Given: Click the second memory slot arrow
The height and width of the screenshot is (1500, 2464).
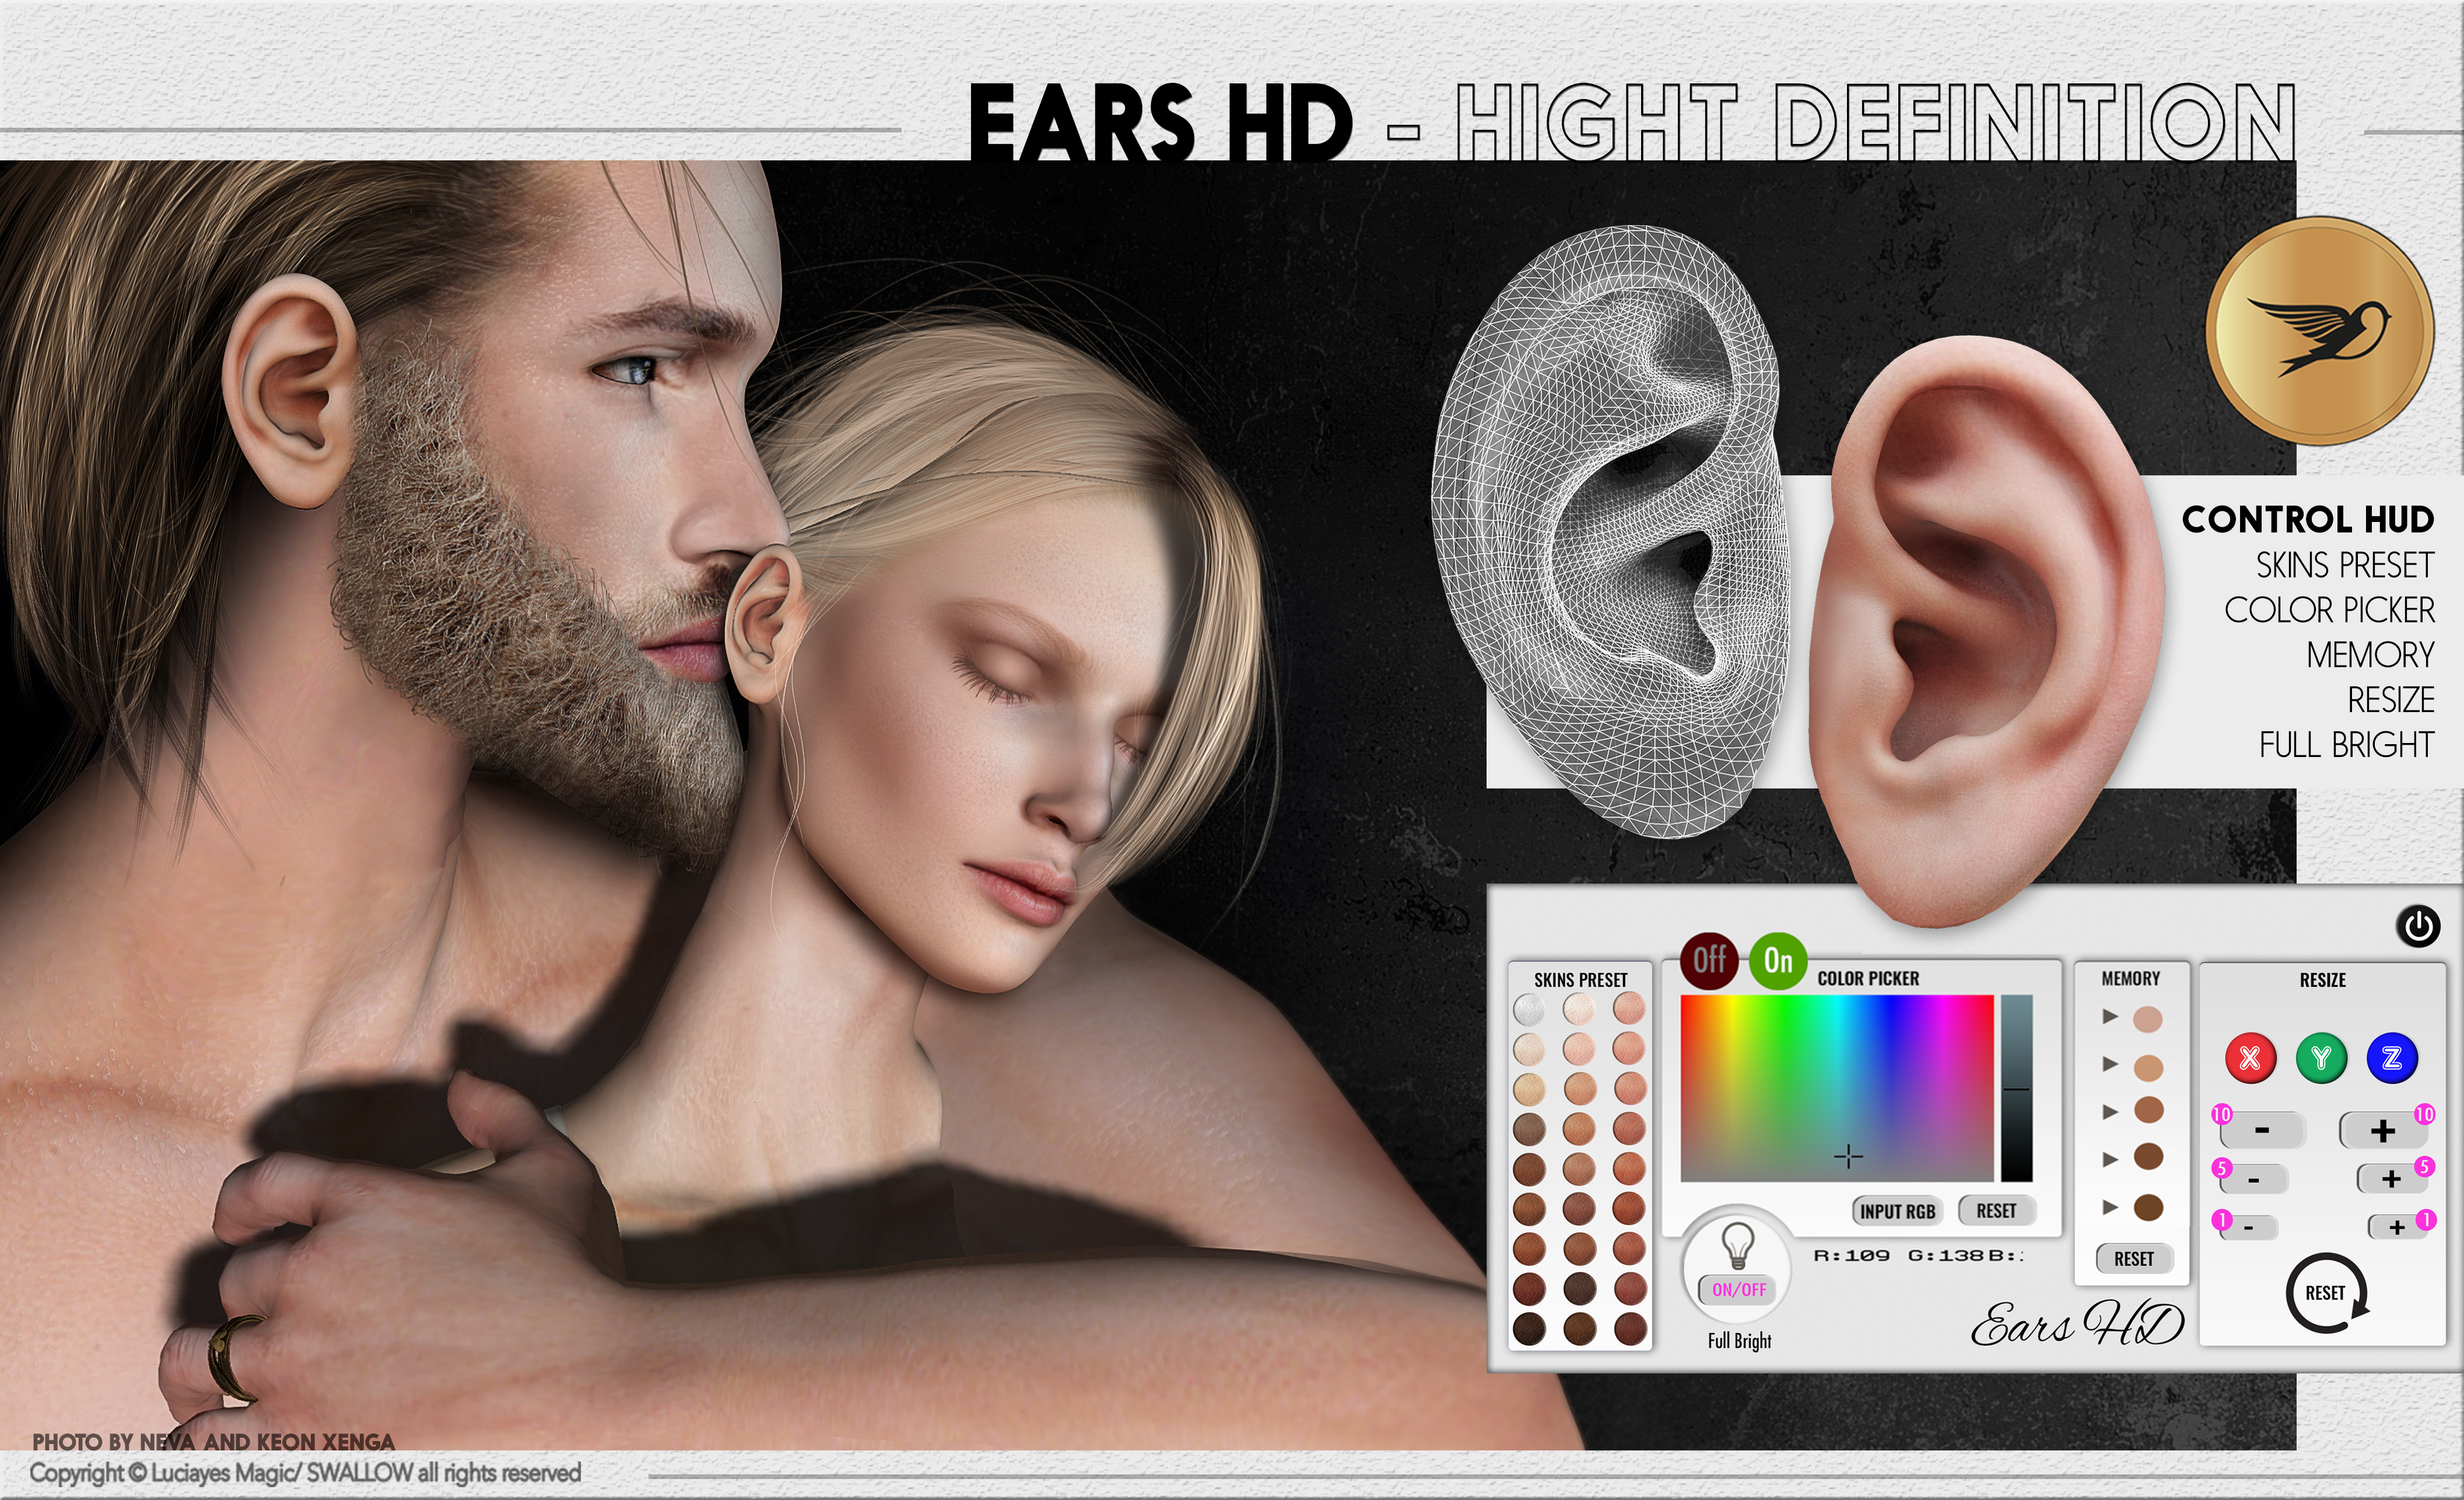Looking at the screenshot, I should click(x=2110, y=1064).
